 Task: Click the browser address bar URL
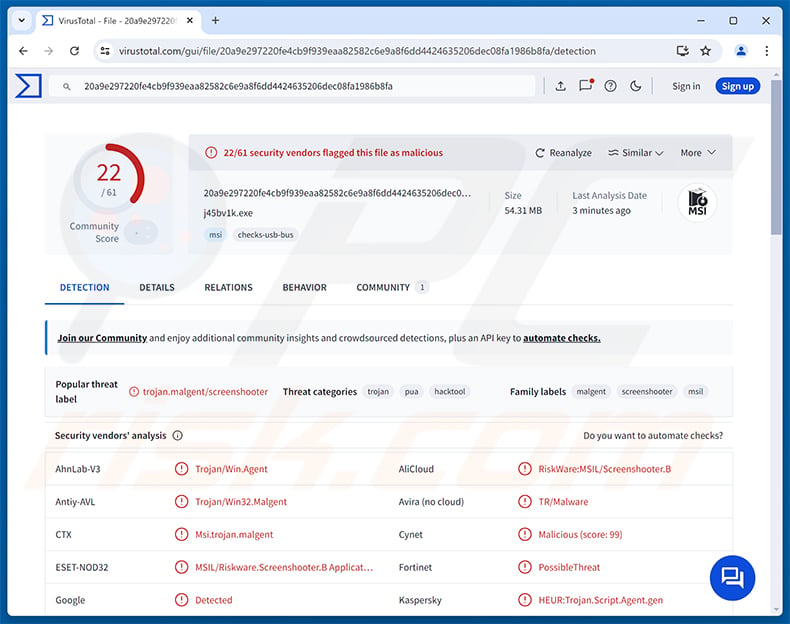pos(357,51)
